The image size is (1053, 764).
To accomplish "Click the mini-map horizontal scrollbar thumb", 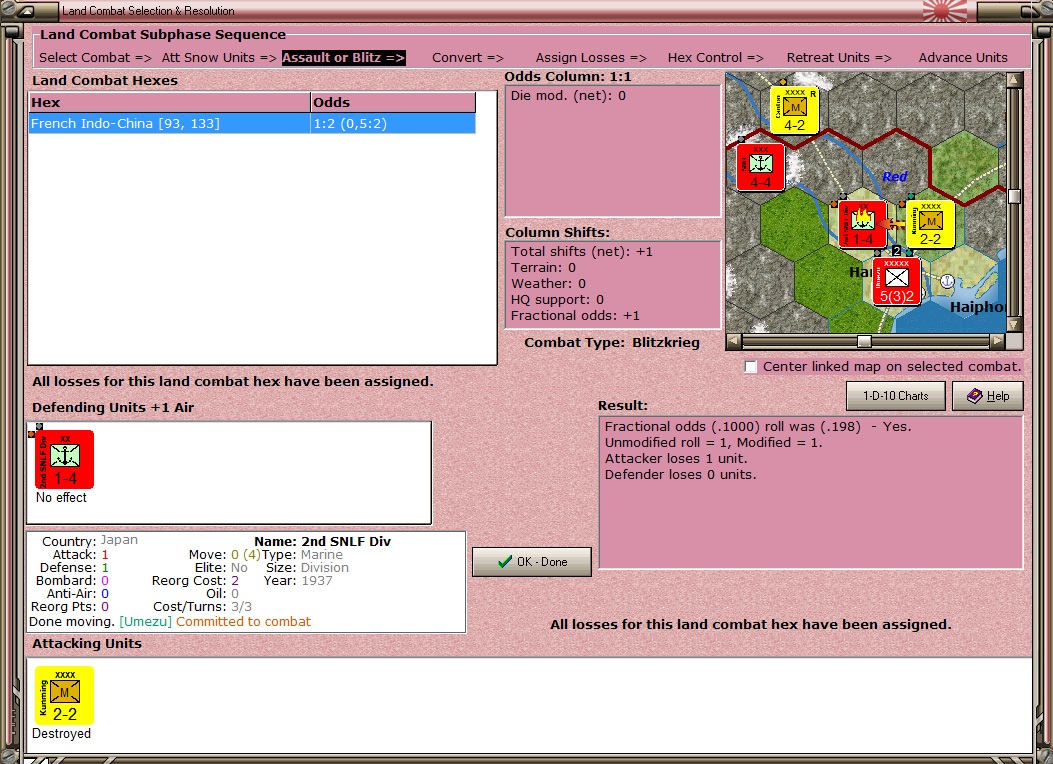I will (864, 341).
